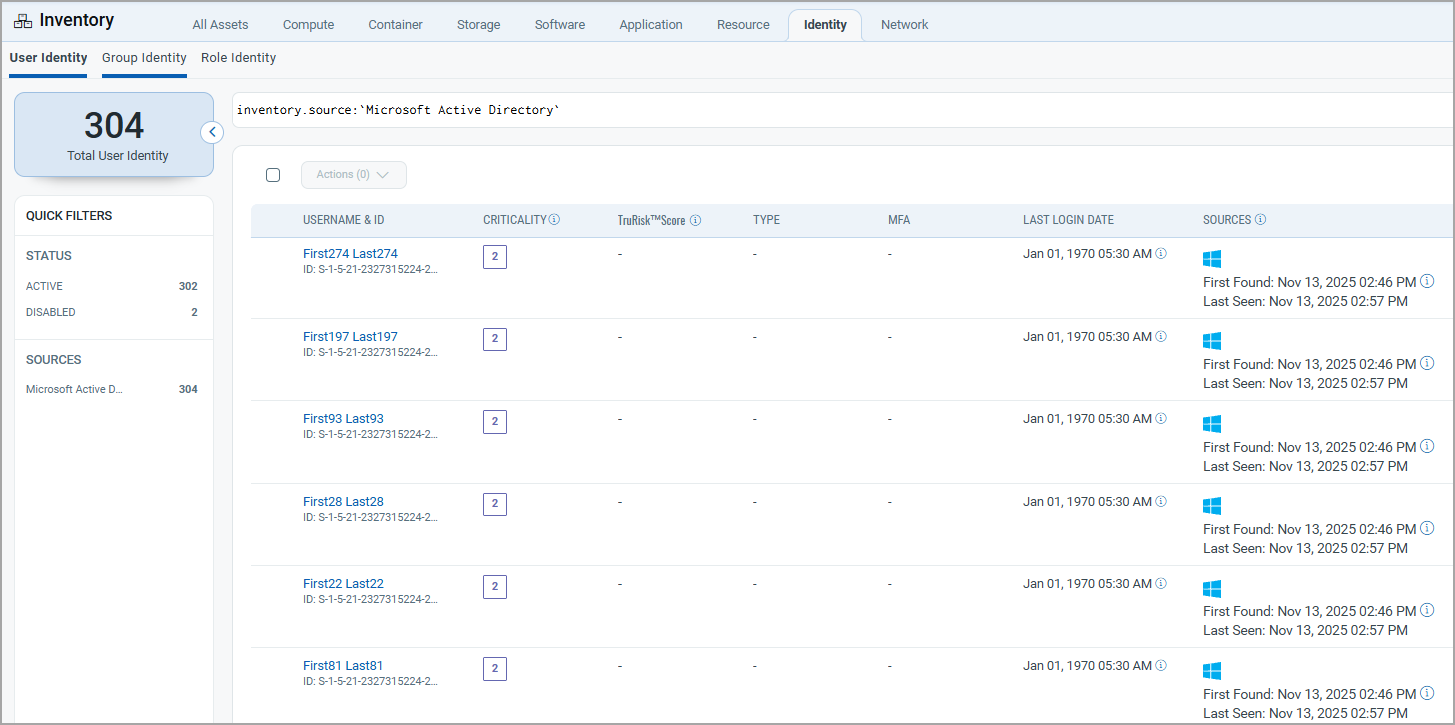
Task: Click the inventory.source search query field
Action: [x=800, y=110]
